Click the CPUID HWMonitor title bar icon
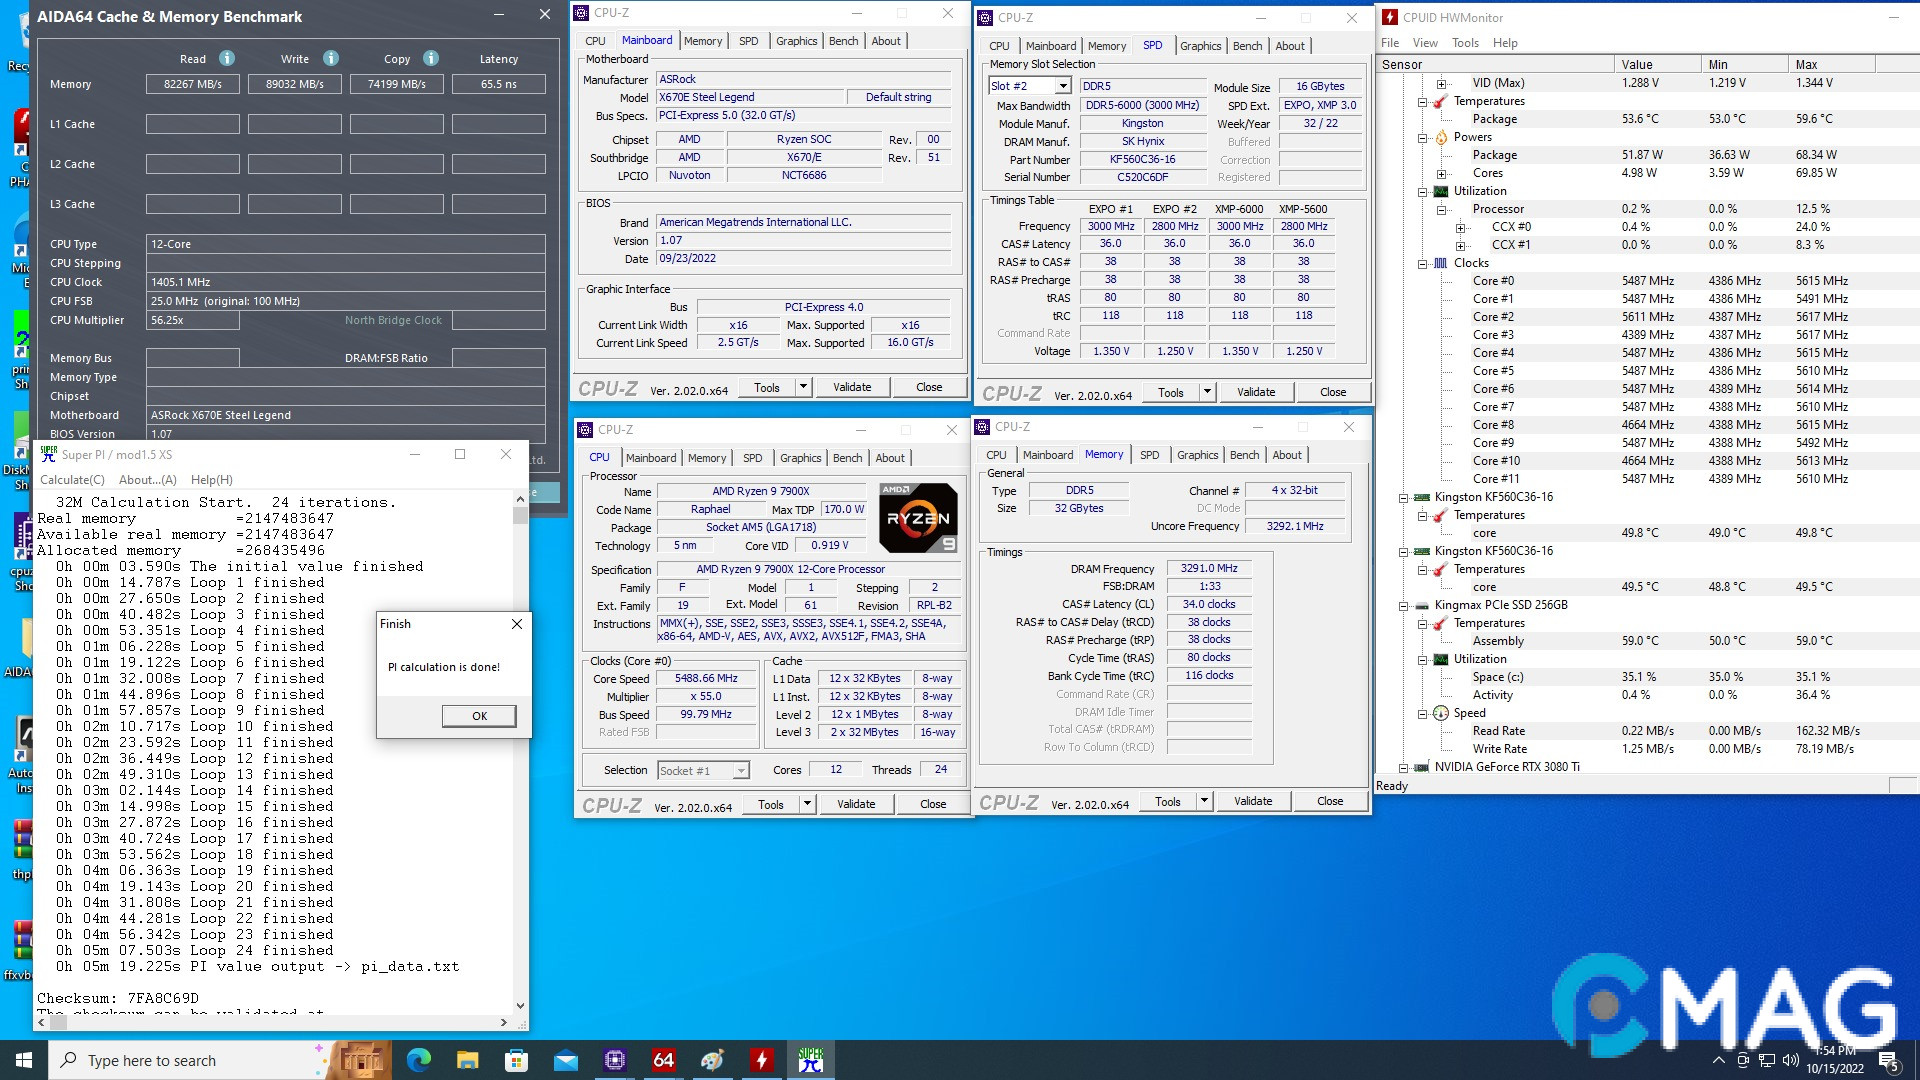The width and height of the screenshot is (1920, 1080). tap(1390, 17)
